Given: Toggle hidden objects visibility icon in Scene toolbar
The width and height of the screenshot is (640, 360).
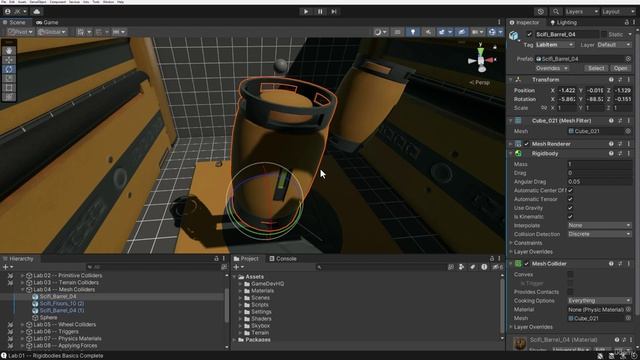Looking at the screenshot, I should click(x=461, y=32).
